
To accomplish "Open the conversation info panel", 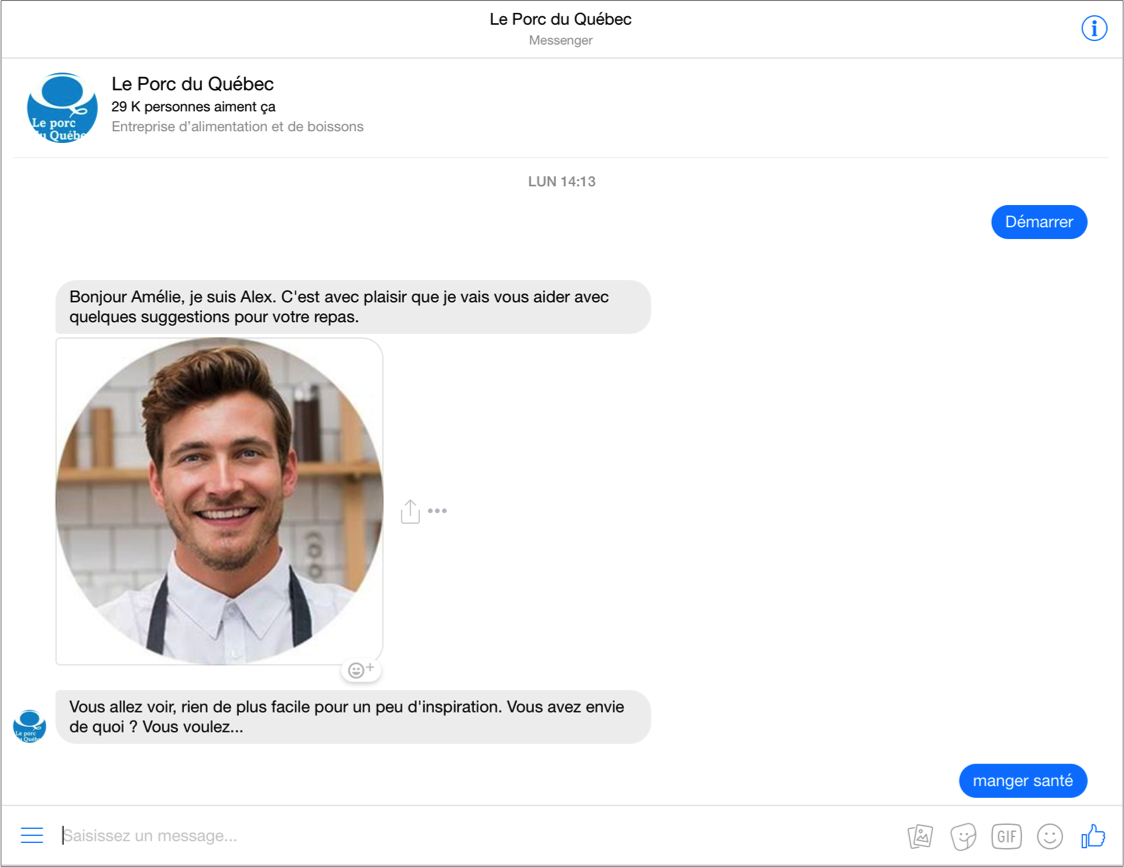I will (1094, 29).
